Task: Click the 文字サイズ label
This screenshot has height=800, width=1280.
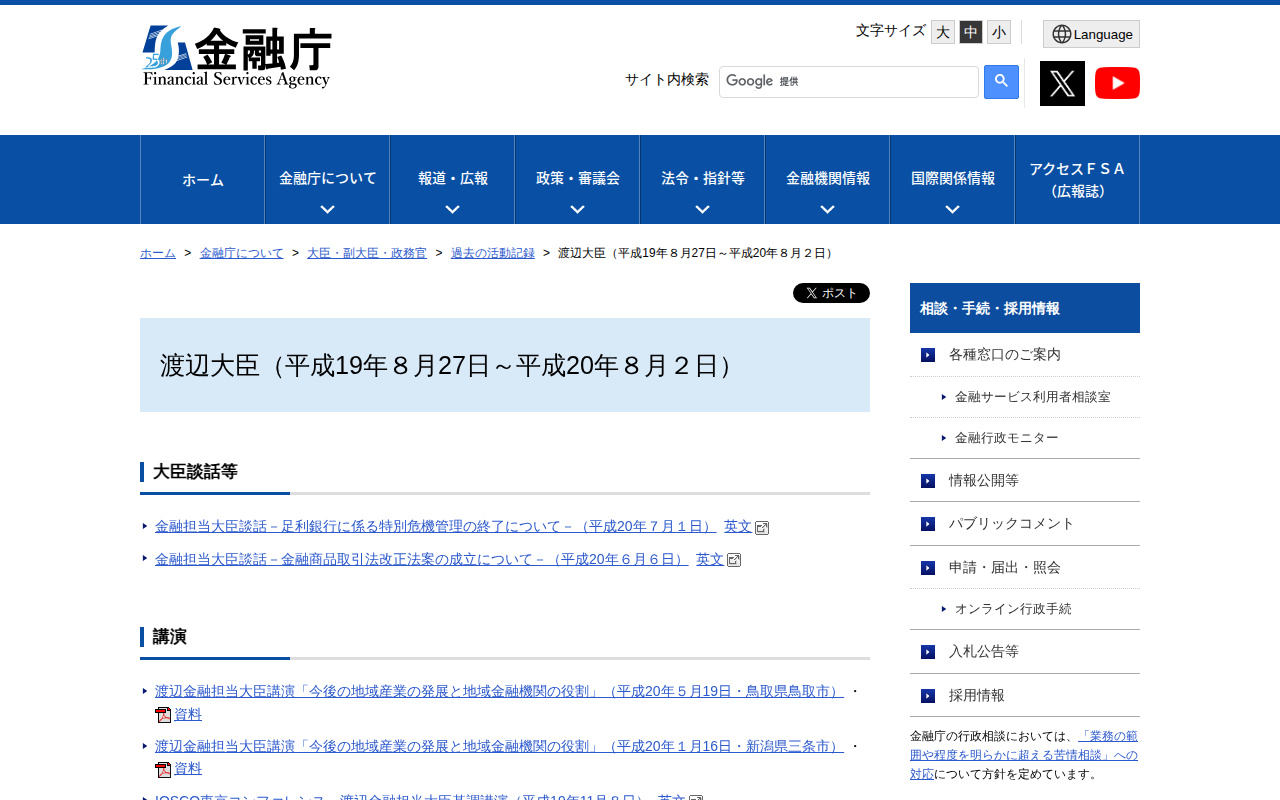Action: [891, 31]
